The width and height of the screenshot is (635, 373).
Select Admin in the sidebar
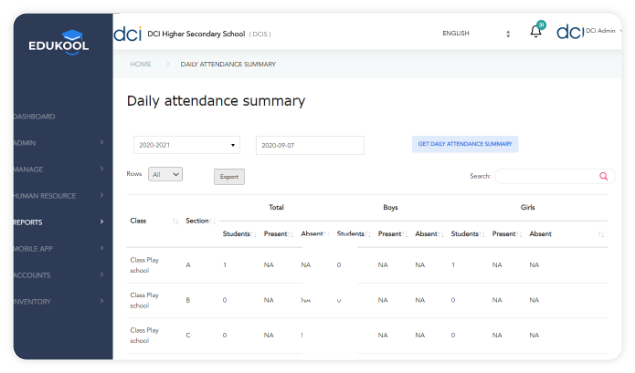[x=25, y=143]
